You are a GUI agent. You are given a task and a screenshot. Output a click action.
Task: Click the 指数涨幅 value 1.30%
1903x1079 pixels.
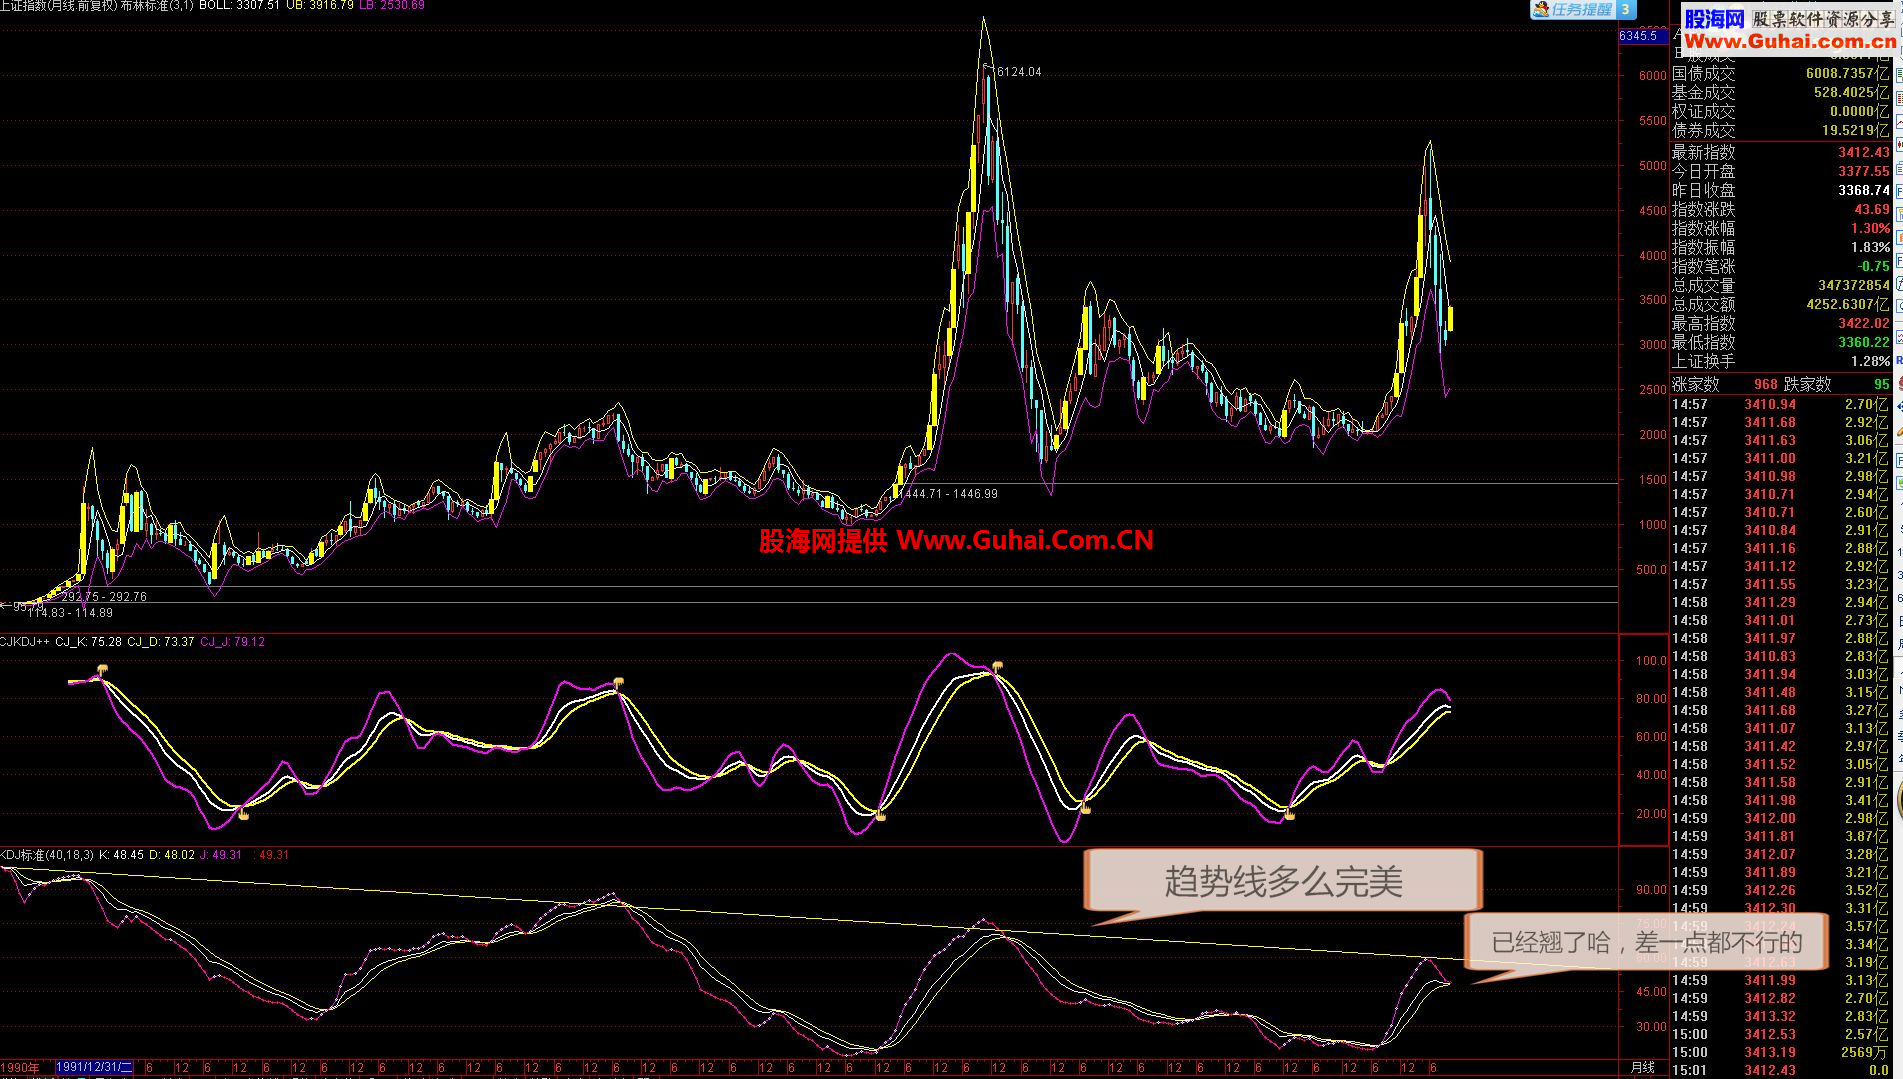[1870, 228]
